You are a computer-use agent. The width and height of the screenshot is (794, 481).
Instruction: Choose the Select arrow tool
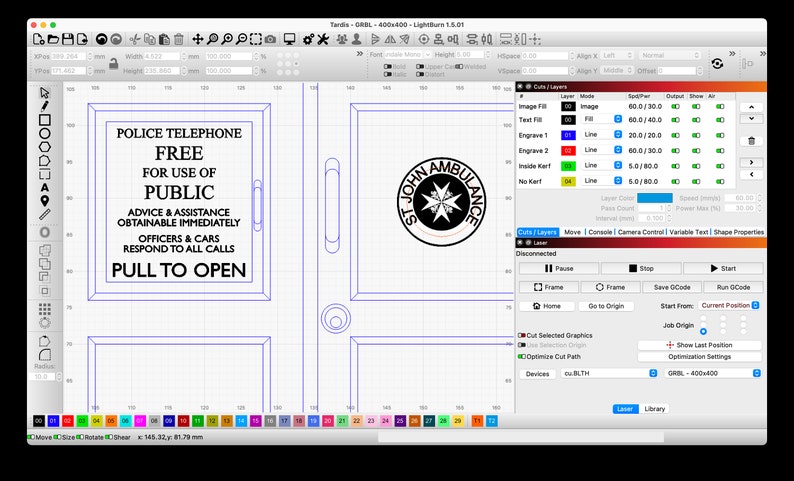coord(45,93)
